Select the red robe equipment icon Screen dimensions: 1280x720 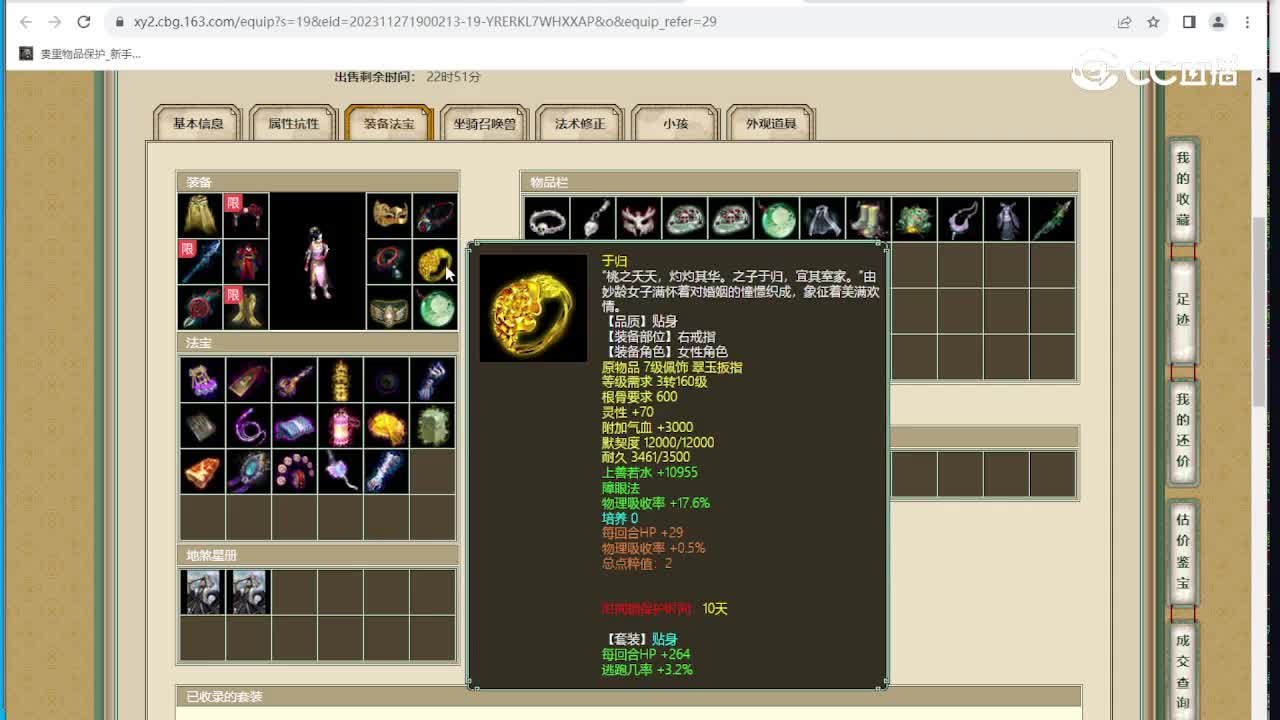pyautogui.click(x=246, y=262)
